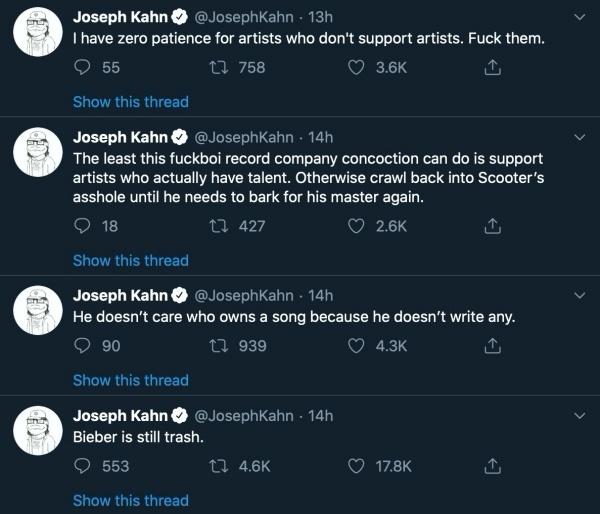Reply to the tweet with 553 replies
Viewport: 600px width, 514px height.
pos(83,466)
